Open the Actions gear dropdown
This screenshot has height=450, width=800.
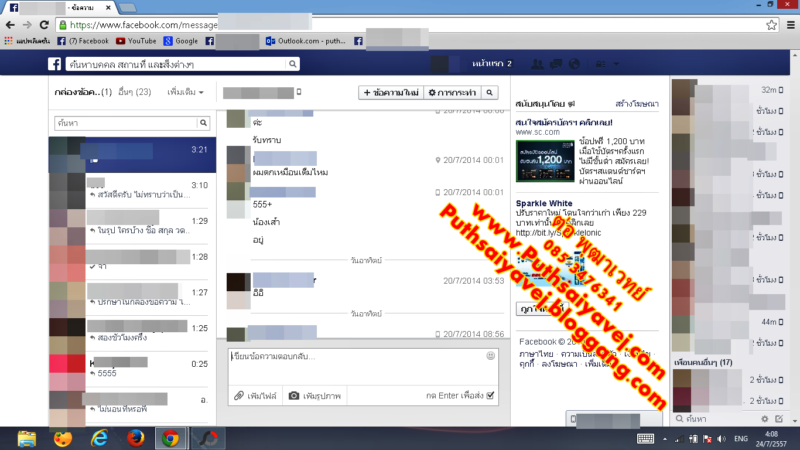452,92
